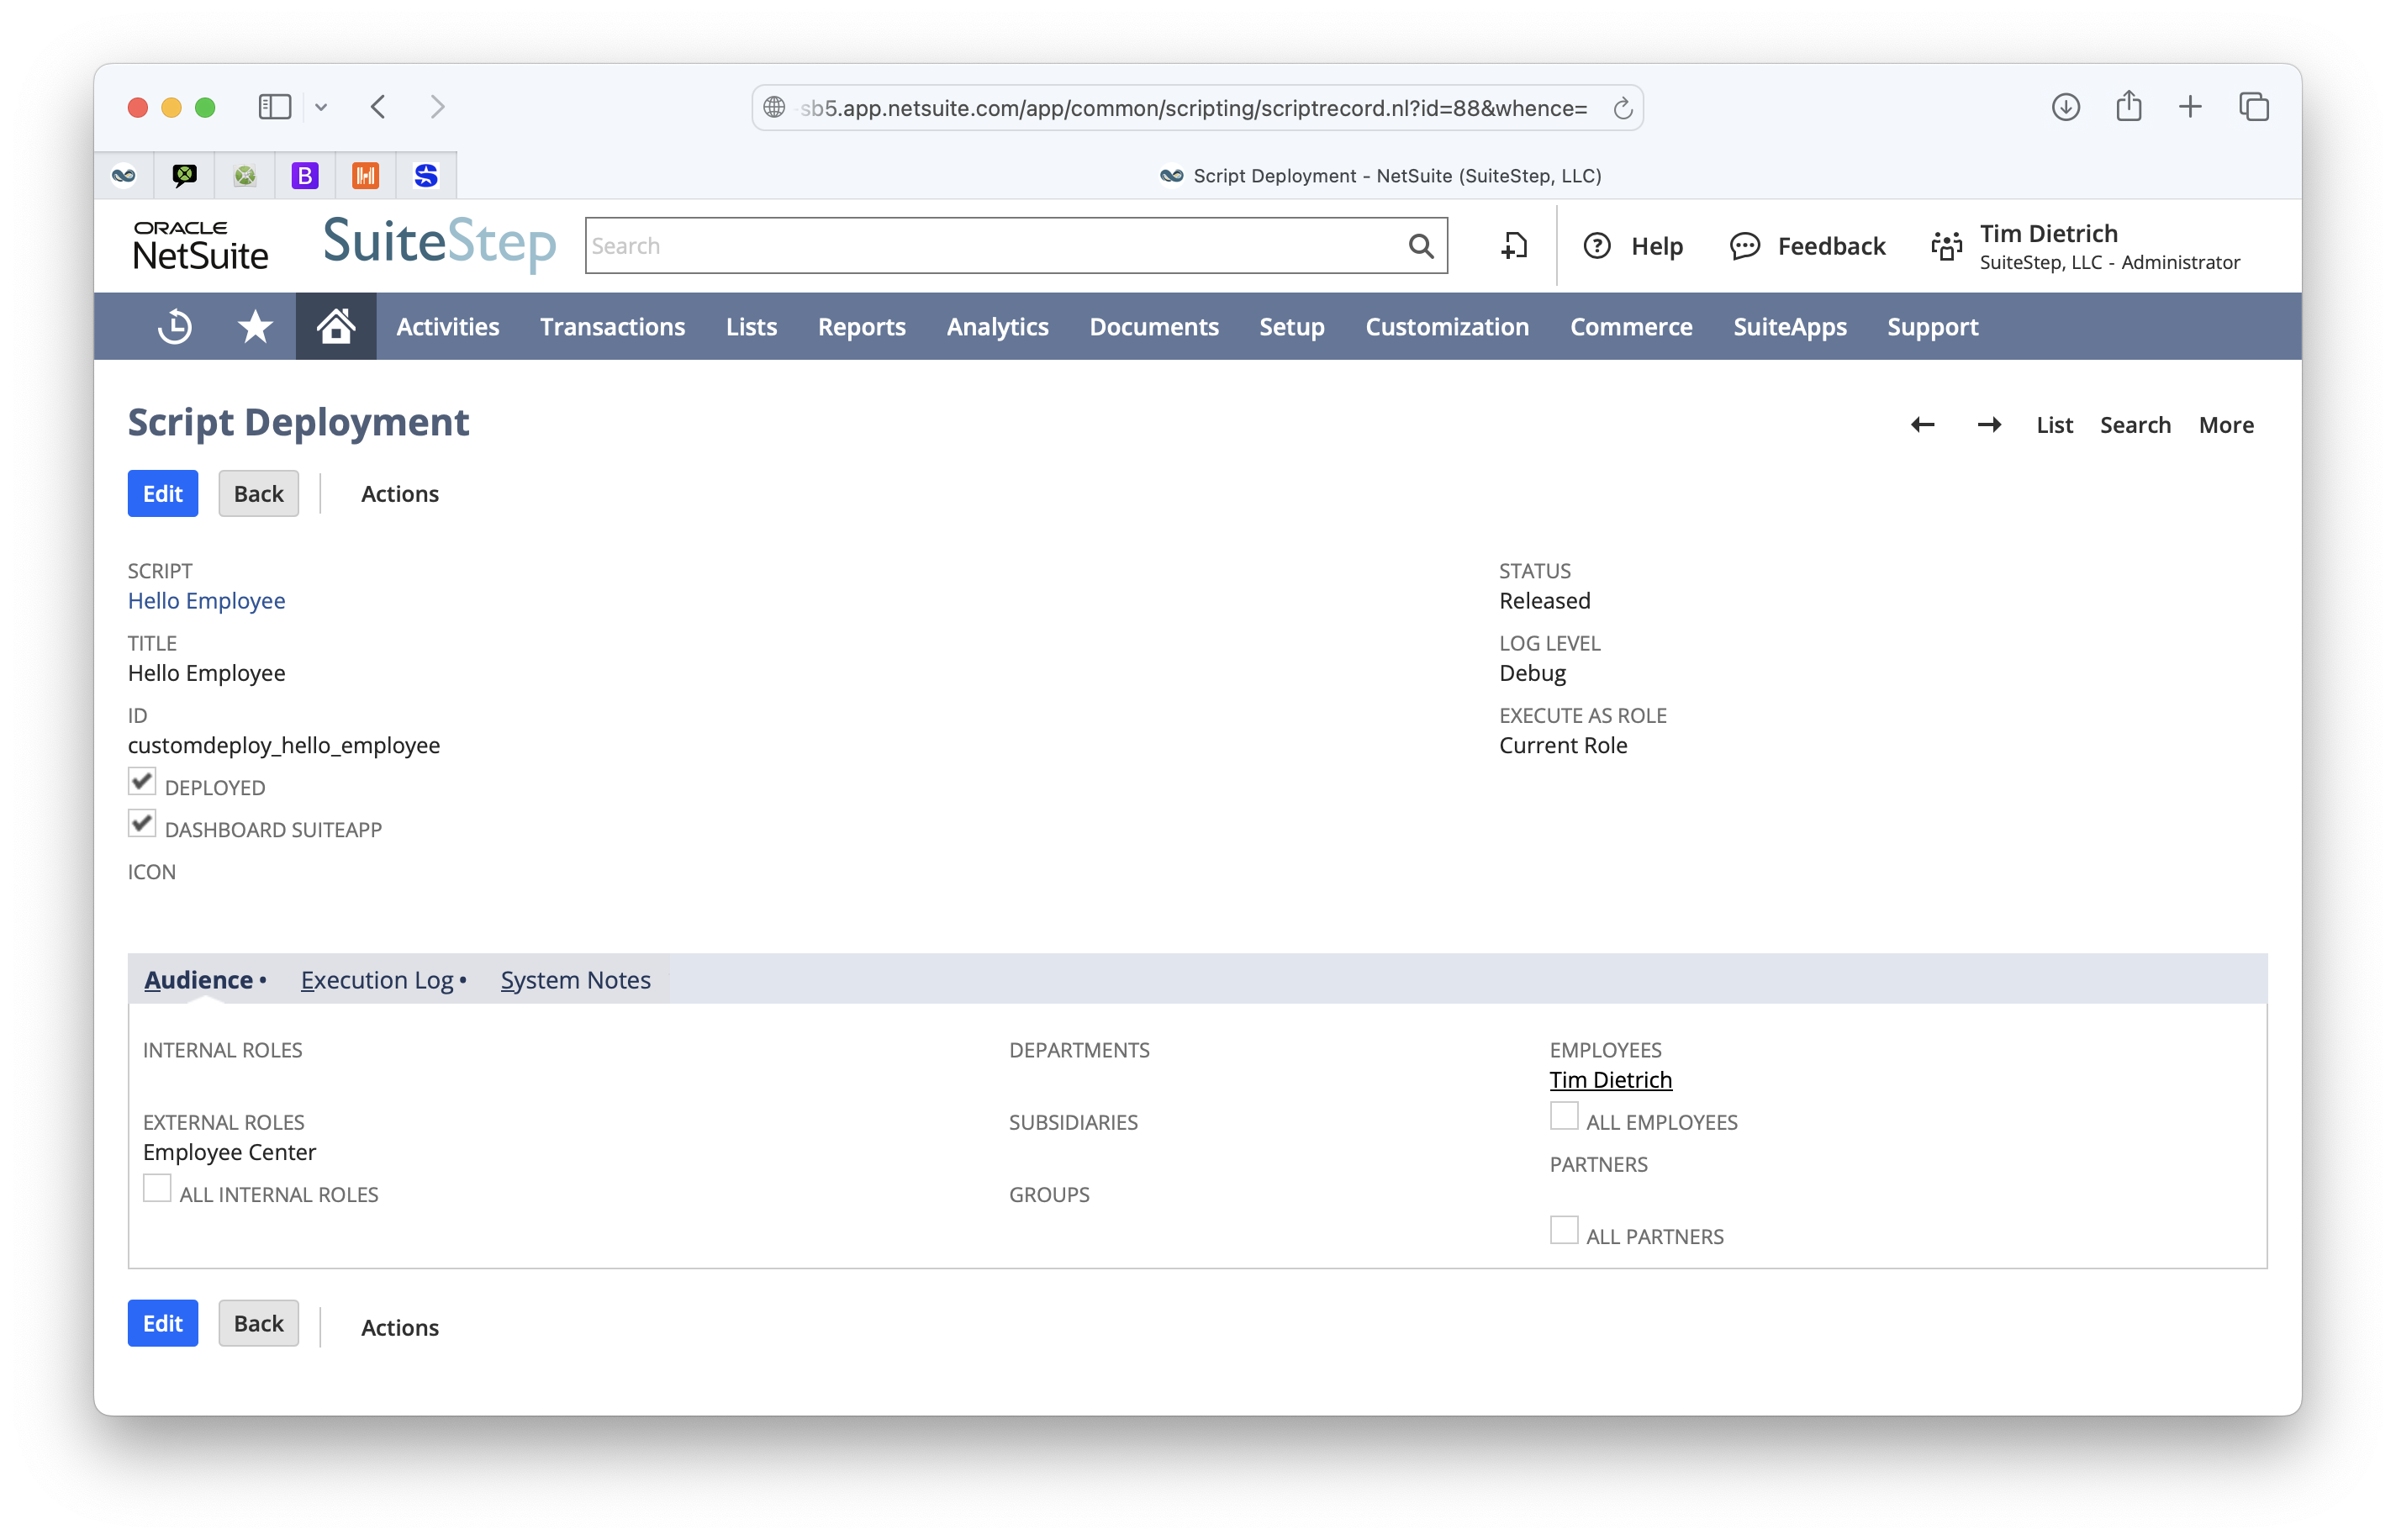This screenshot has height=1540, width=2396.
Task: Open the orange bars pinned tab
Action: [365, 176]
